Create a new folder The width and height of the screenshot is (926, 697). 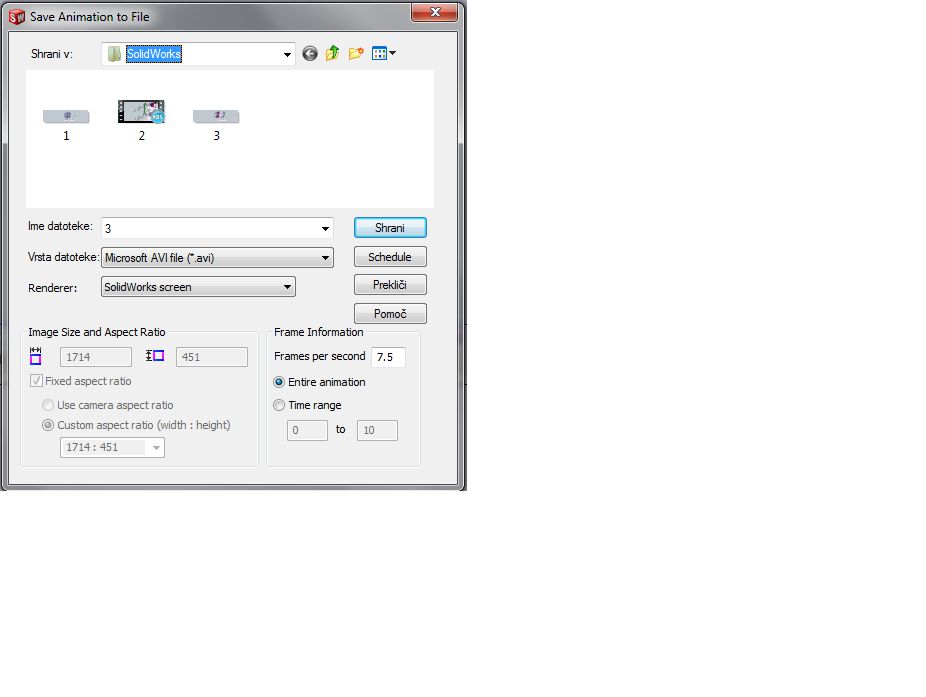(x=356, y=54)
